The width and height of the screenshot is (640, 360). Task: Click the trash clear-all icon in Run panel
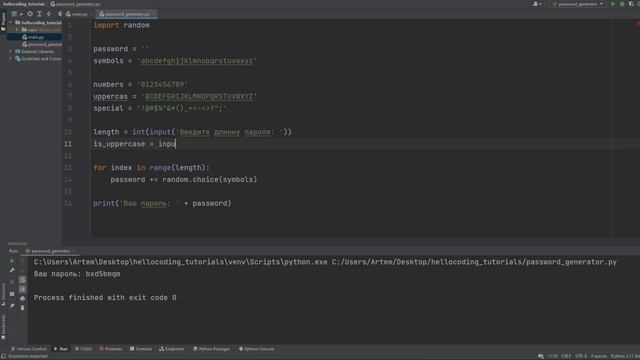[22, 308]
